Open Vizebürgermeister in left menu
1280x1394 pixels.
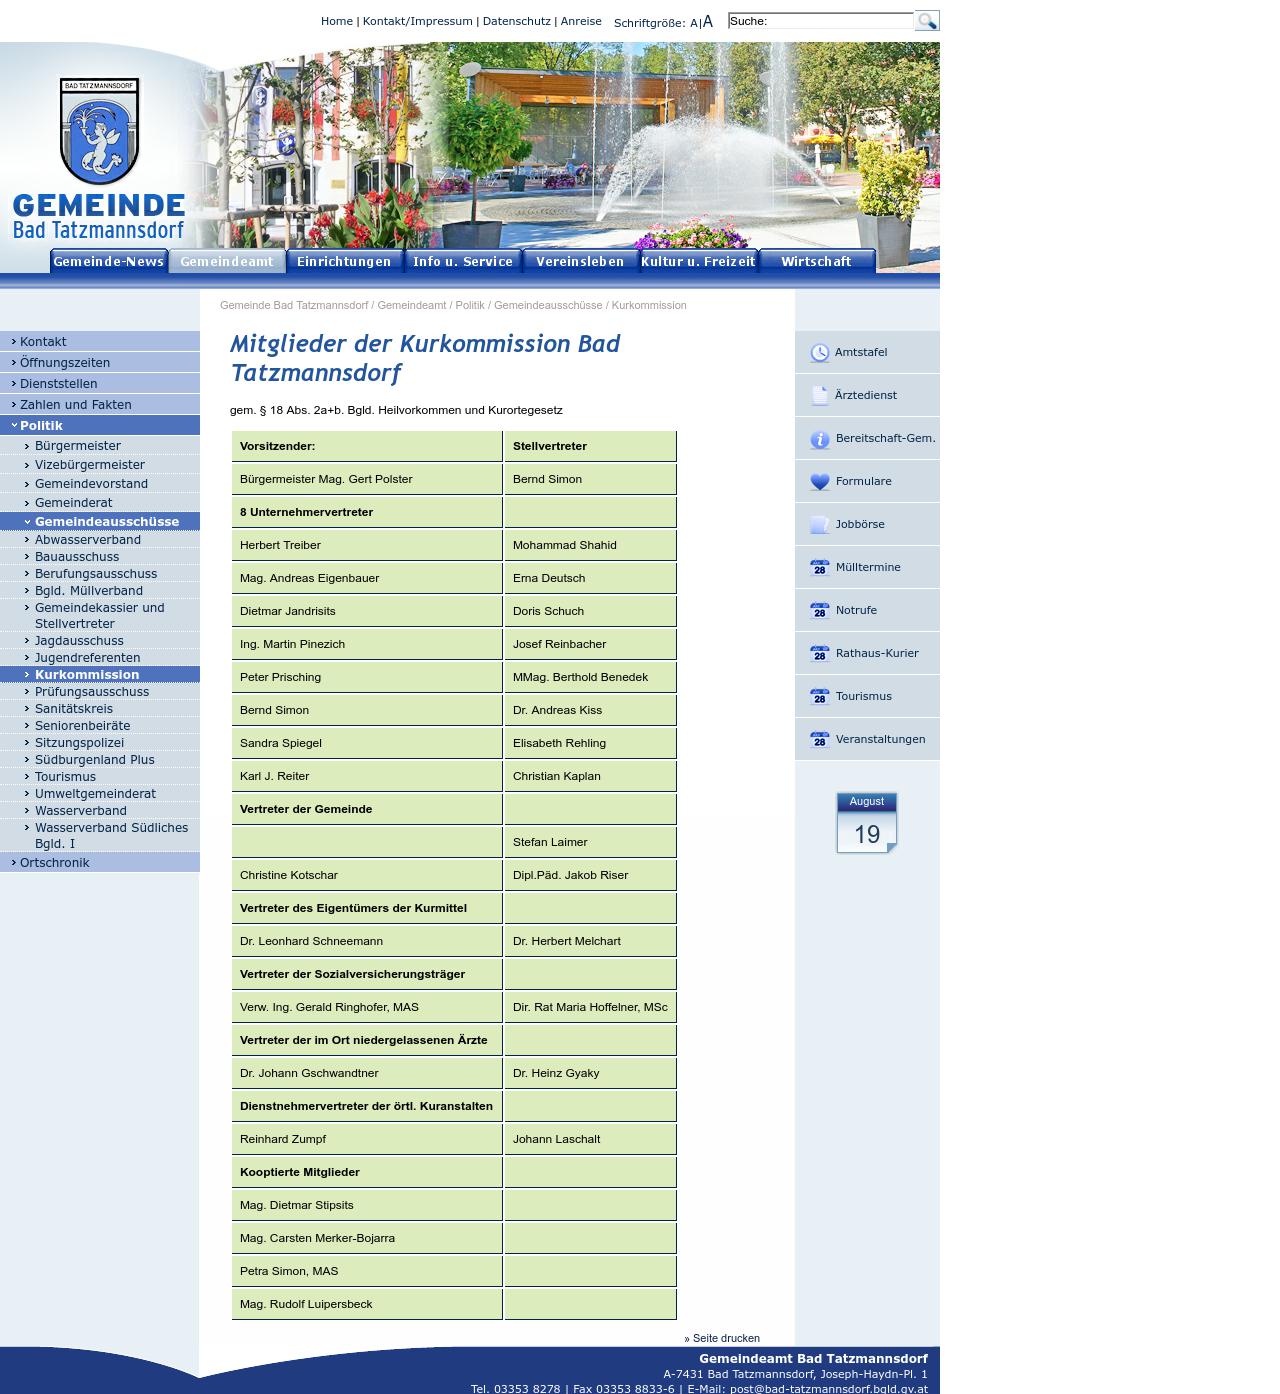(100, 465)
